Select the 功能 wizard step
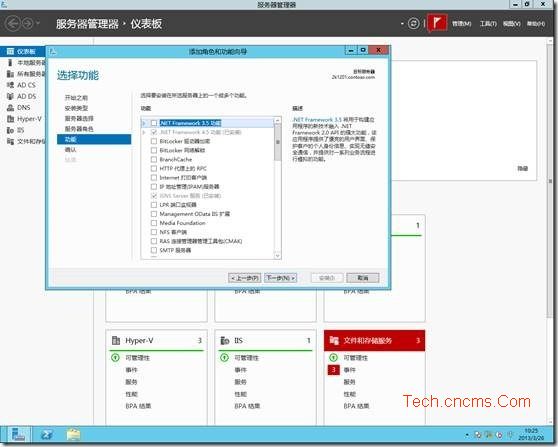 coord(94,139)
